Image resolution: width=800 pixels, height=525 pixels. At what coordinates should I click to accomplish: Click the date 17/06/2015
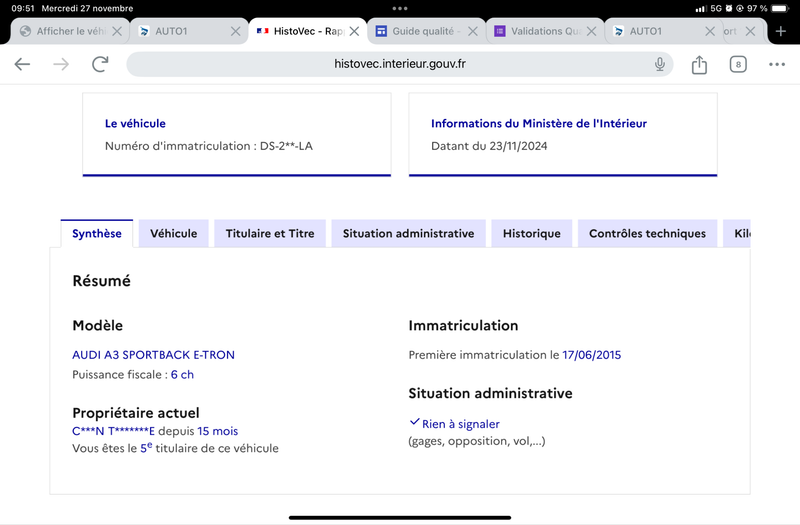pyautogui.click(x=592, y=355)
